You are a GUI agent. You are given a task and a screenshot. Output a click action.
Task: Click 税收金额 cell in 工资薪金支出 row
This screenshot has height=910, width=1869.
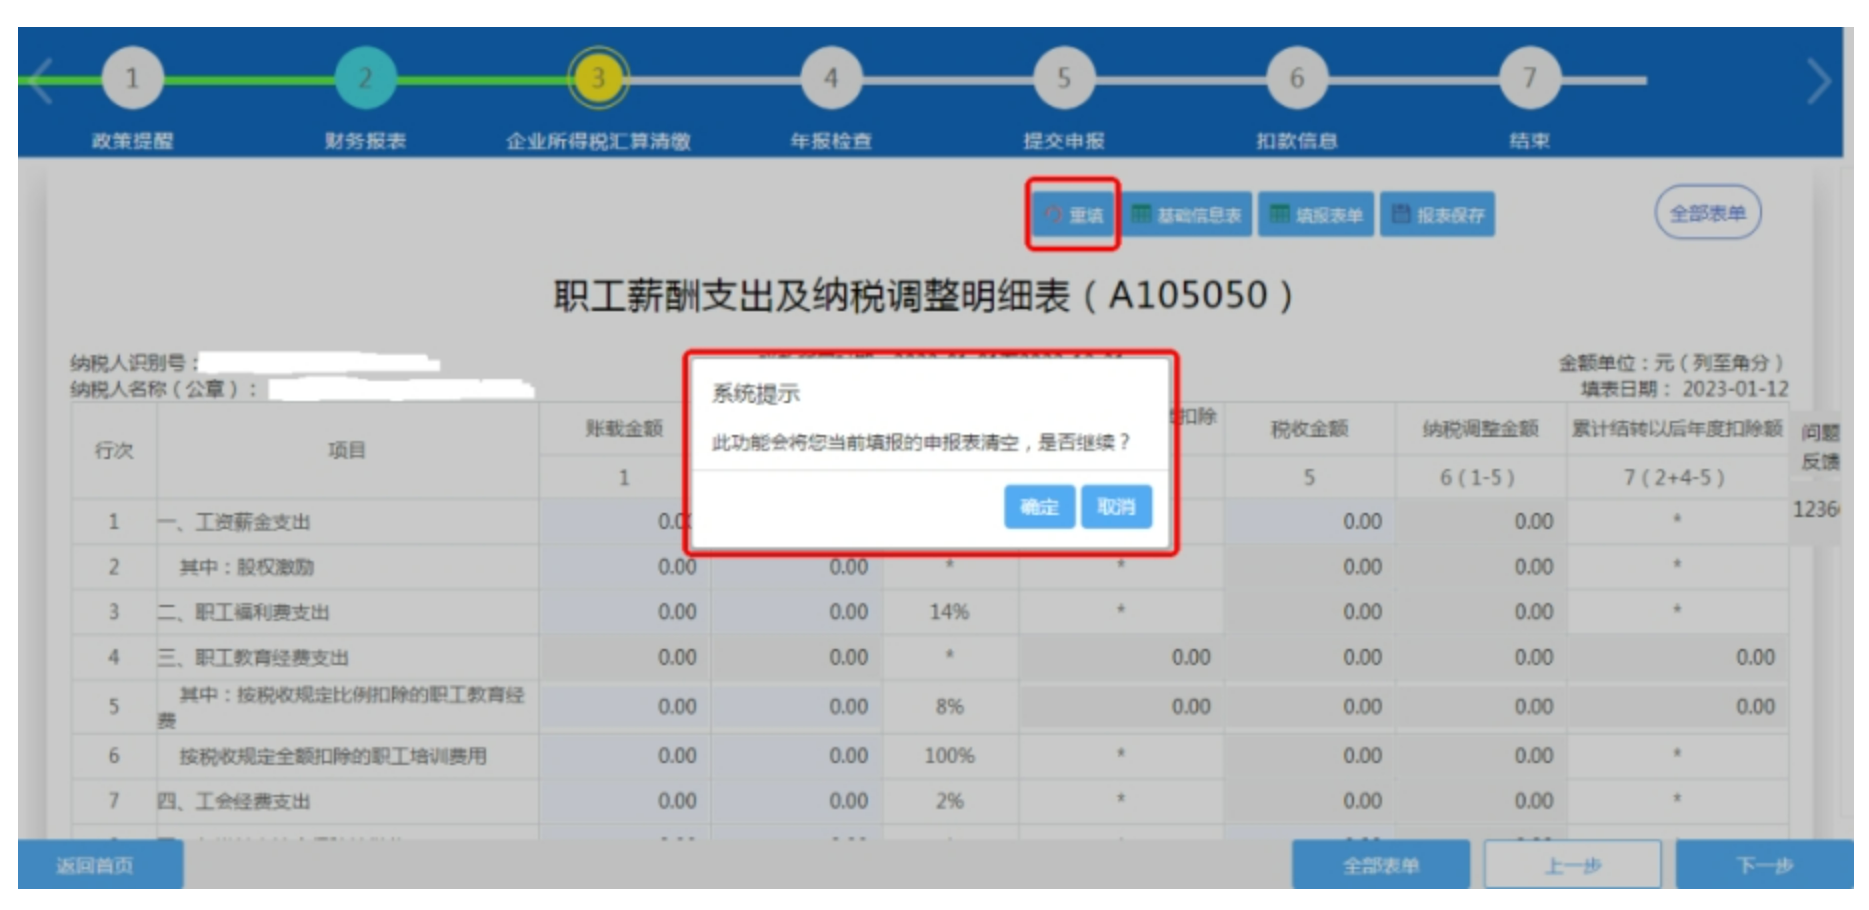(x=1309, y=522)
